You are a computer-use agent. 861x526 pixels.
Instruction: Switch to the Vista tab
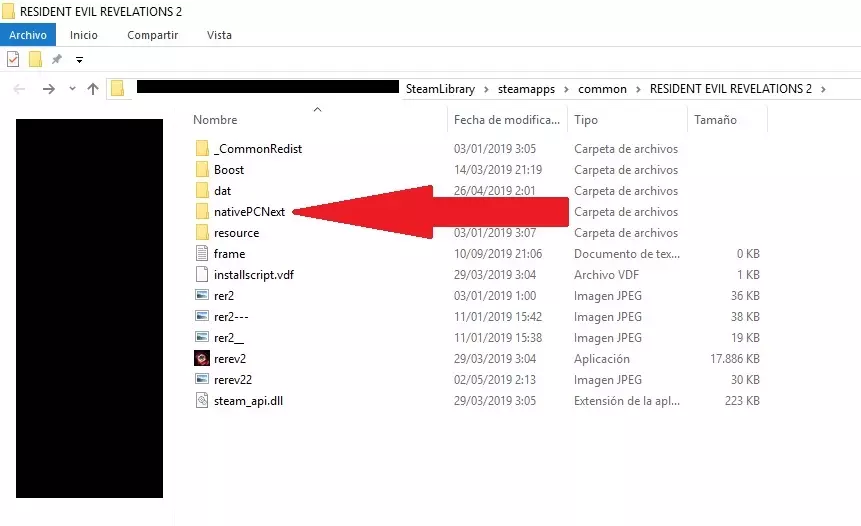click(219, 35)
